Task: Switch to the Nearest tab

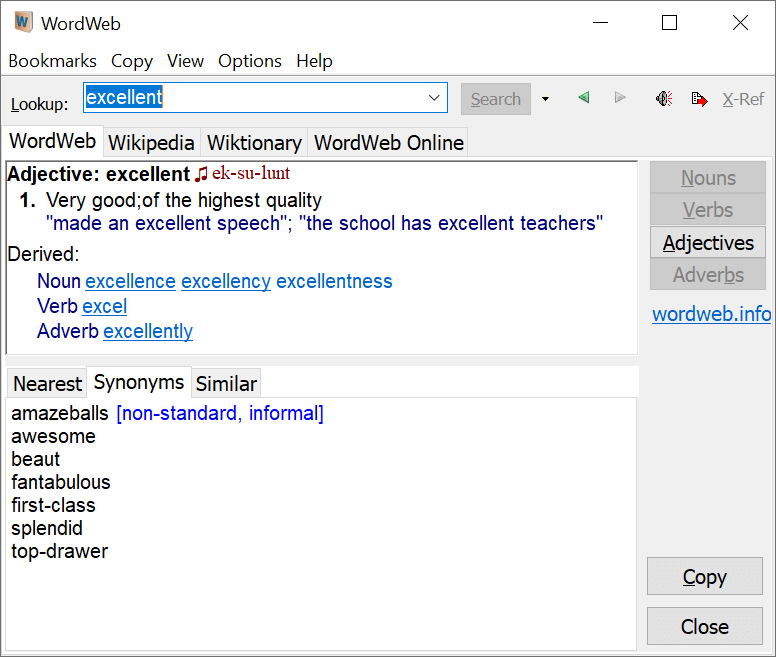Action: point(48,383)
